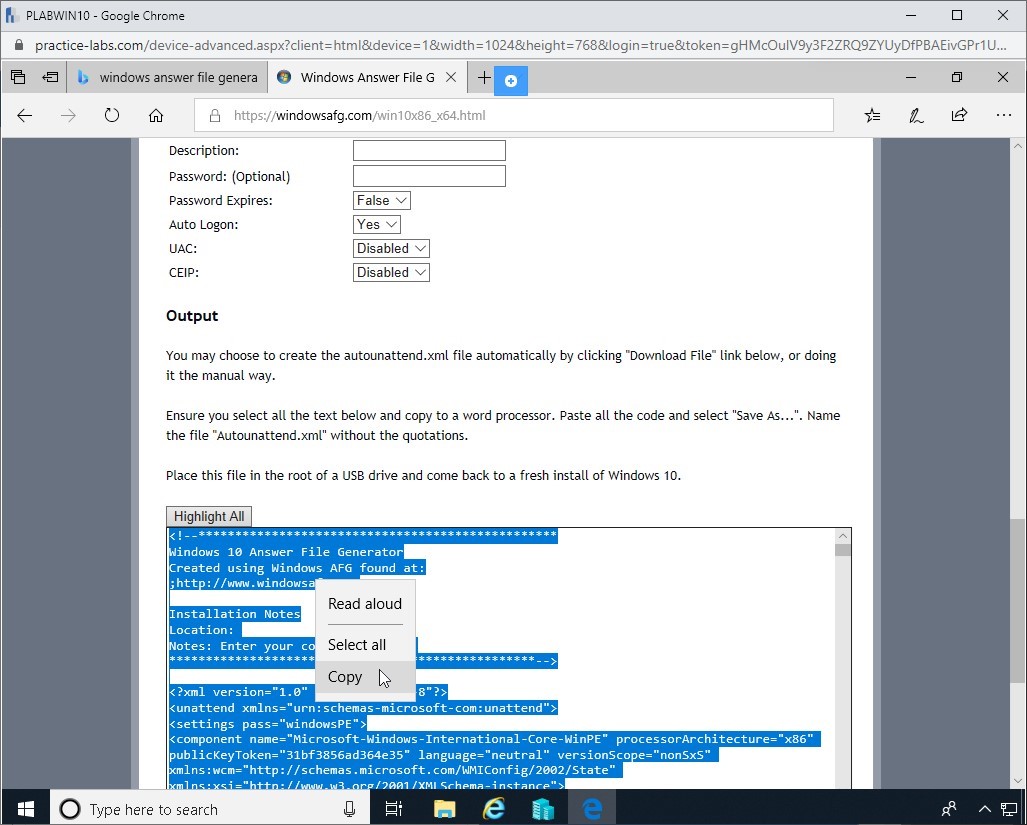Open Add notes pen tool in Edge
The width and height of the screenshot is (1027, 825).
coord(916,116)
